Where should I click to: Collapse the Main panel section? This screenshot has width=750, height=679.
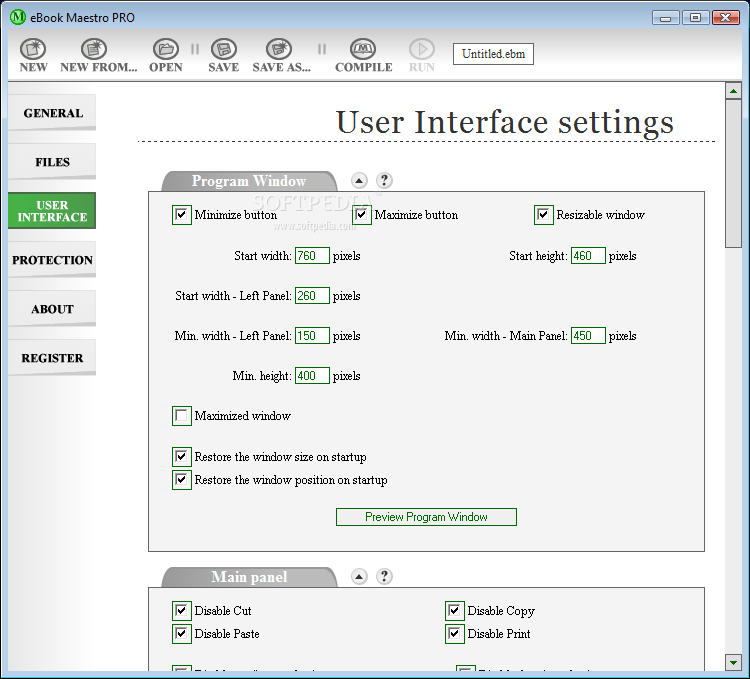pyautogui.click(x=359, y=576)
